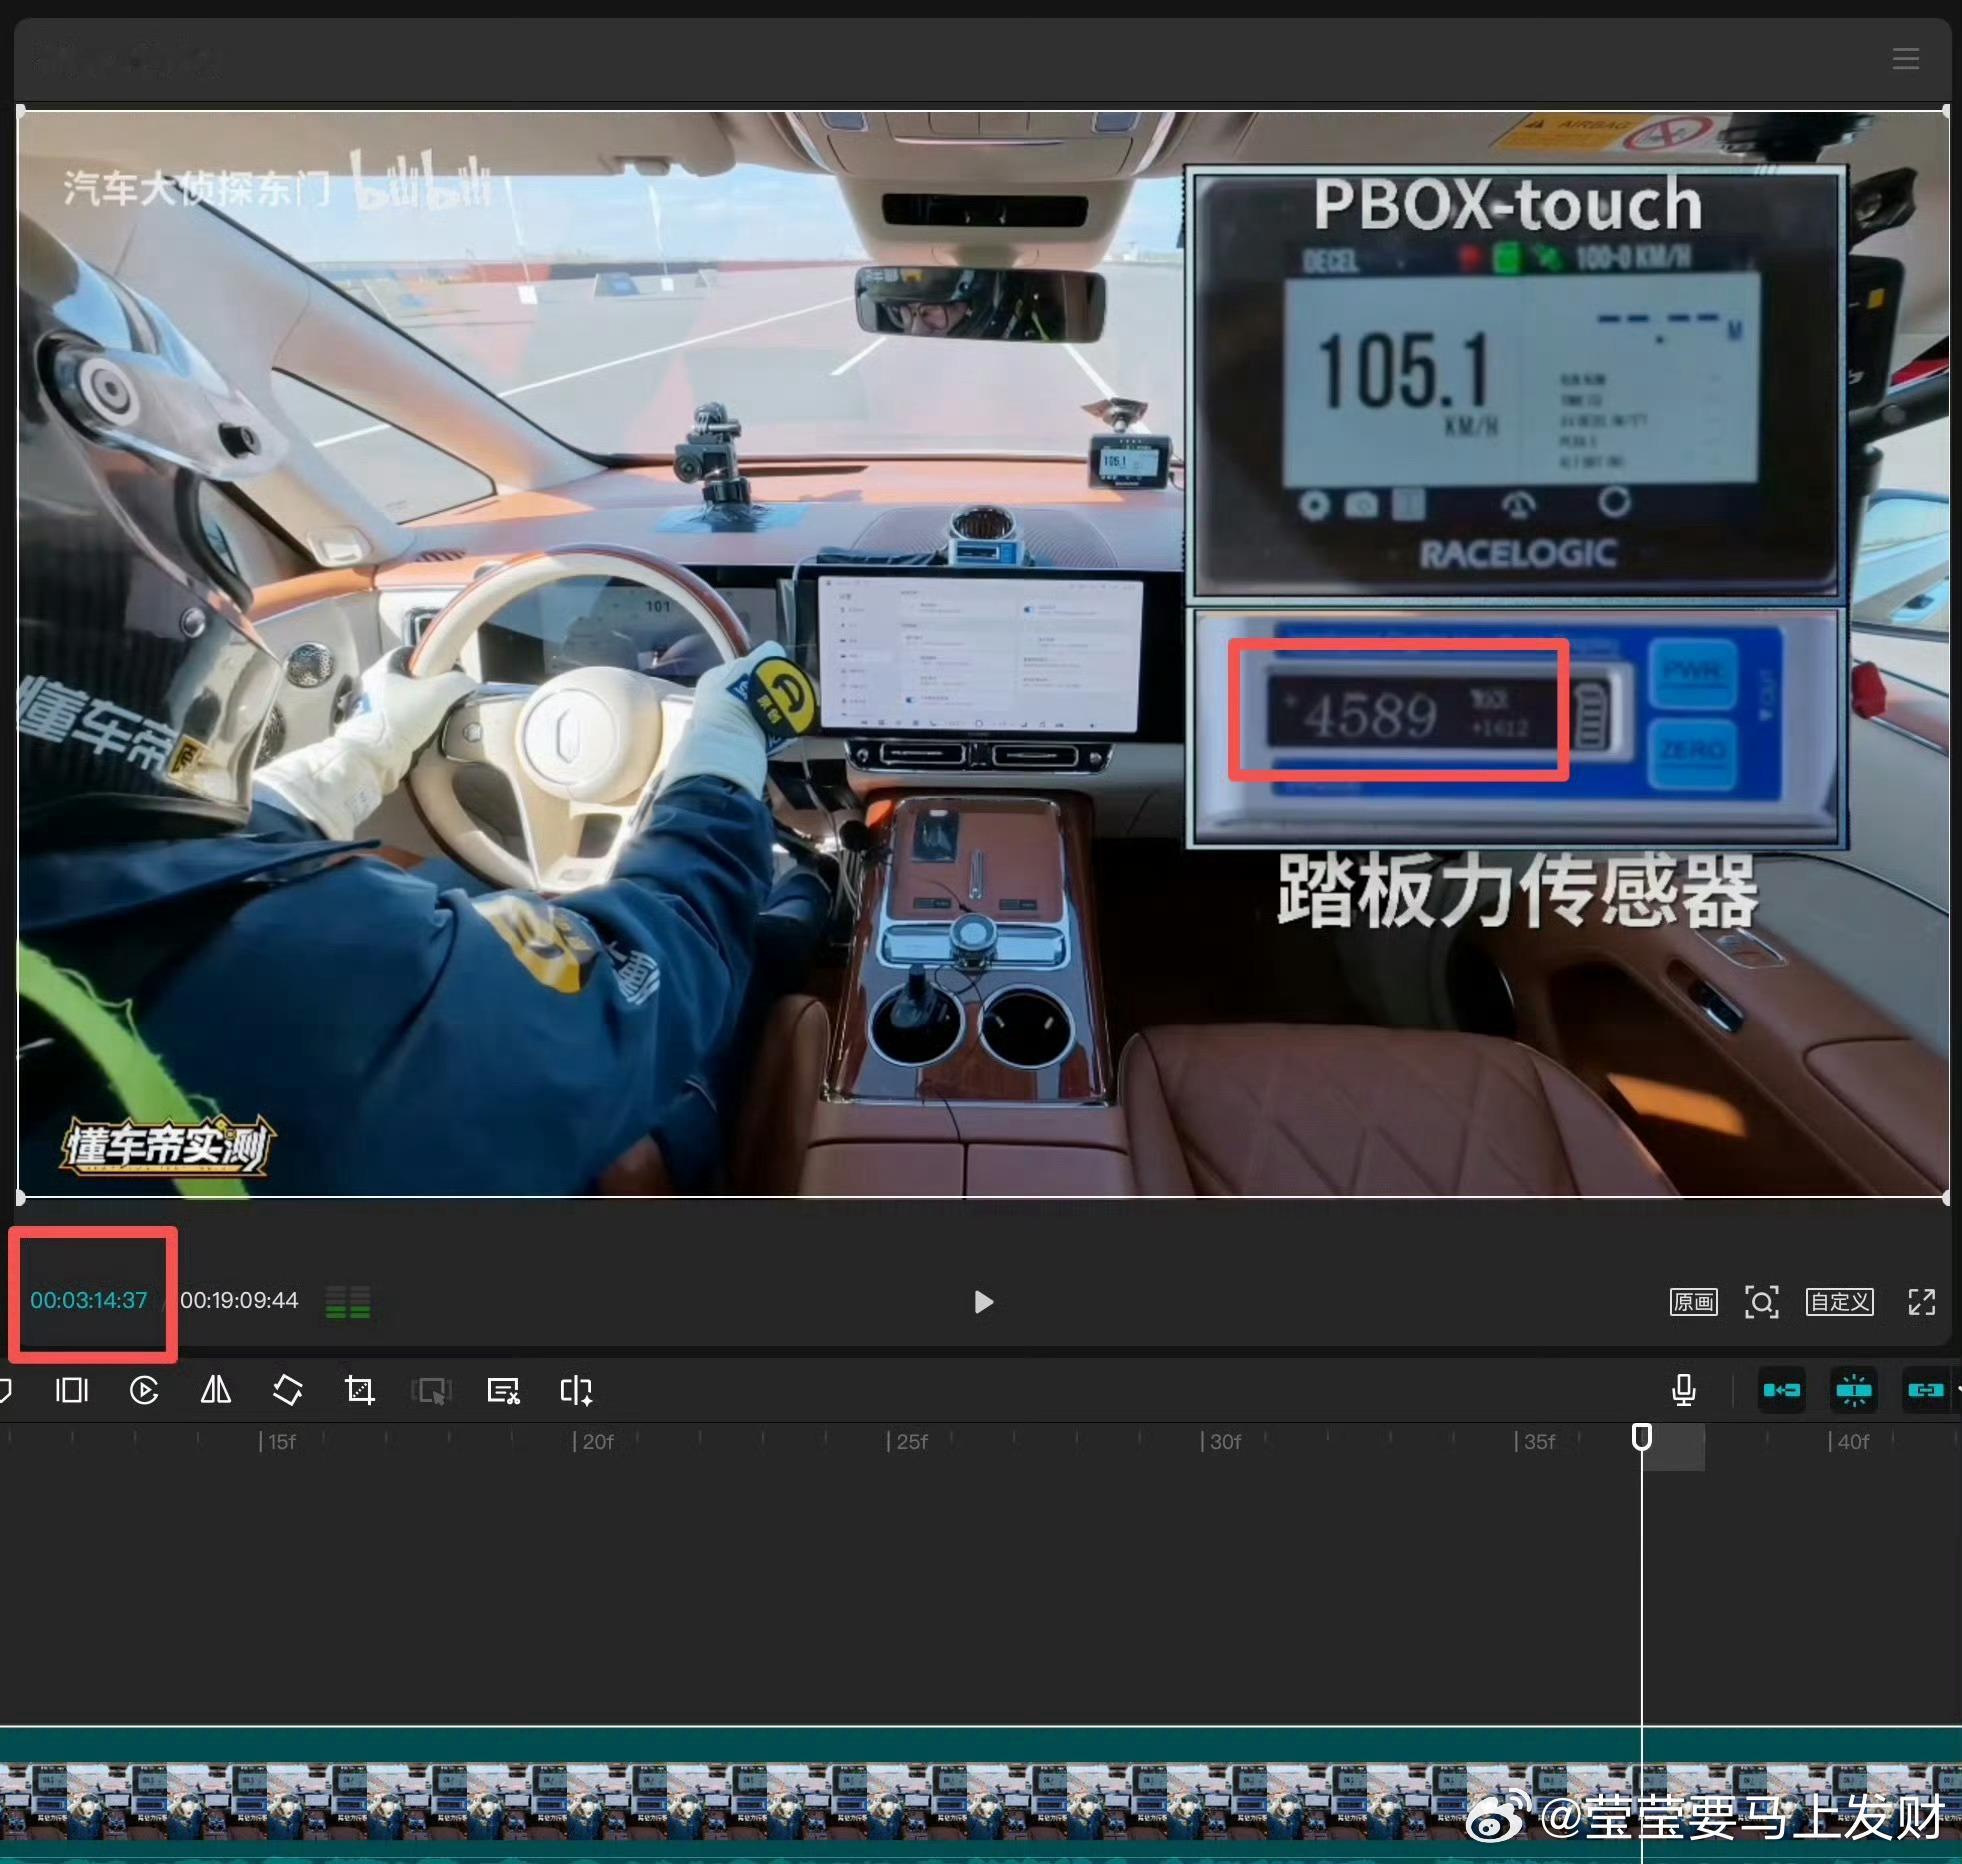Select the split-with-sparkle tool icon
Viewport: 1962px width, 1864px height.
click(x=576, y=1390)
